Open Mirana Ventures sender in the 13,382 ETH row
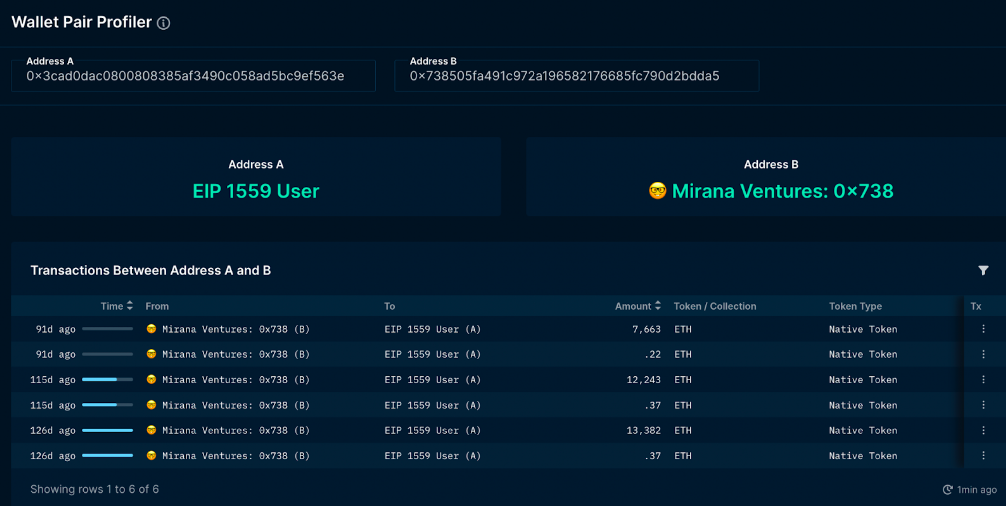Screen dimensions: 1006x506 [235, 430]
